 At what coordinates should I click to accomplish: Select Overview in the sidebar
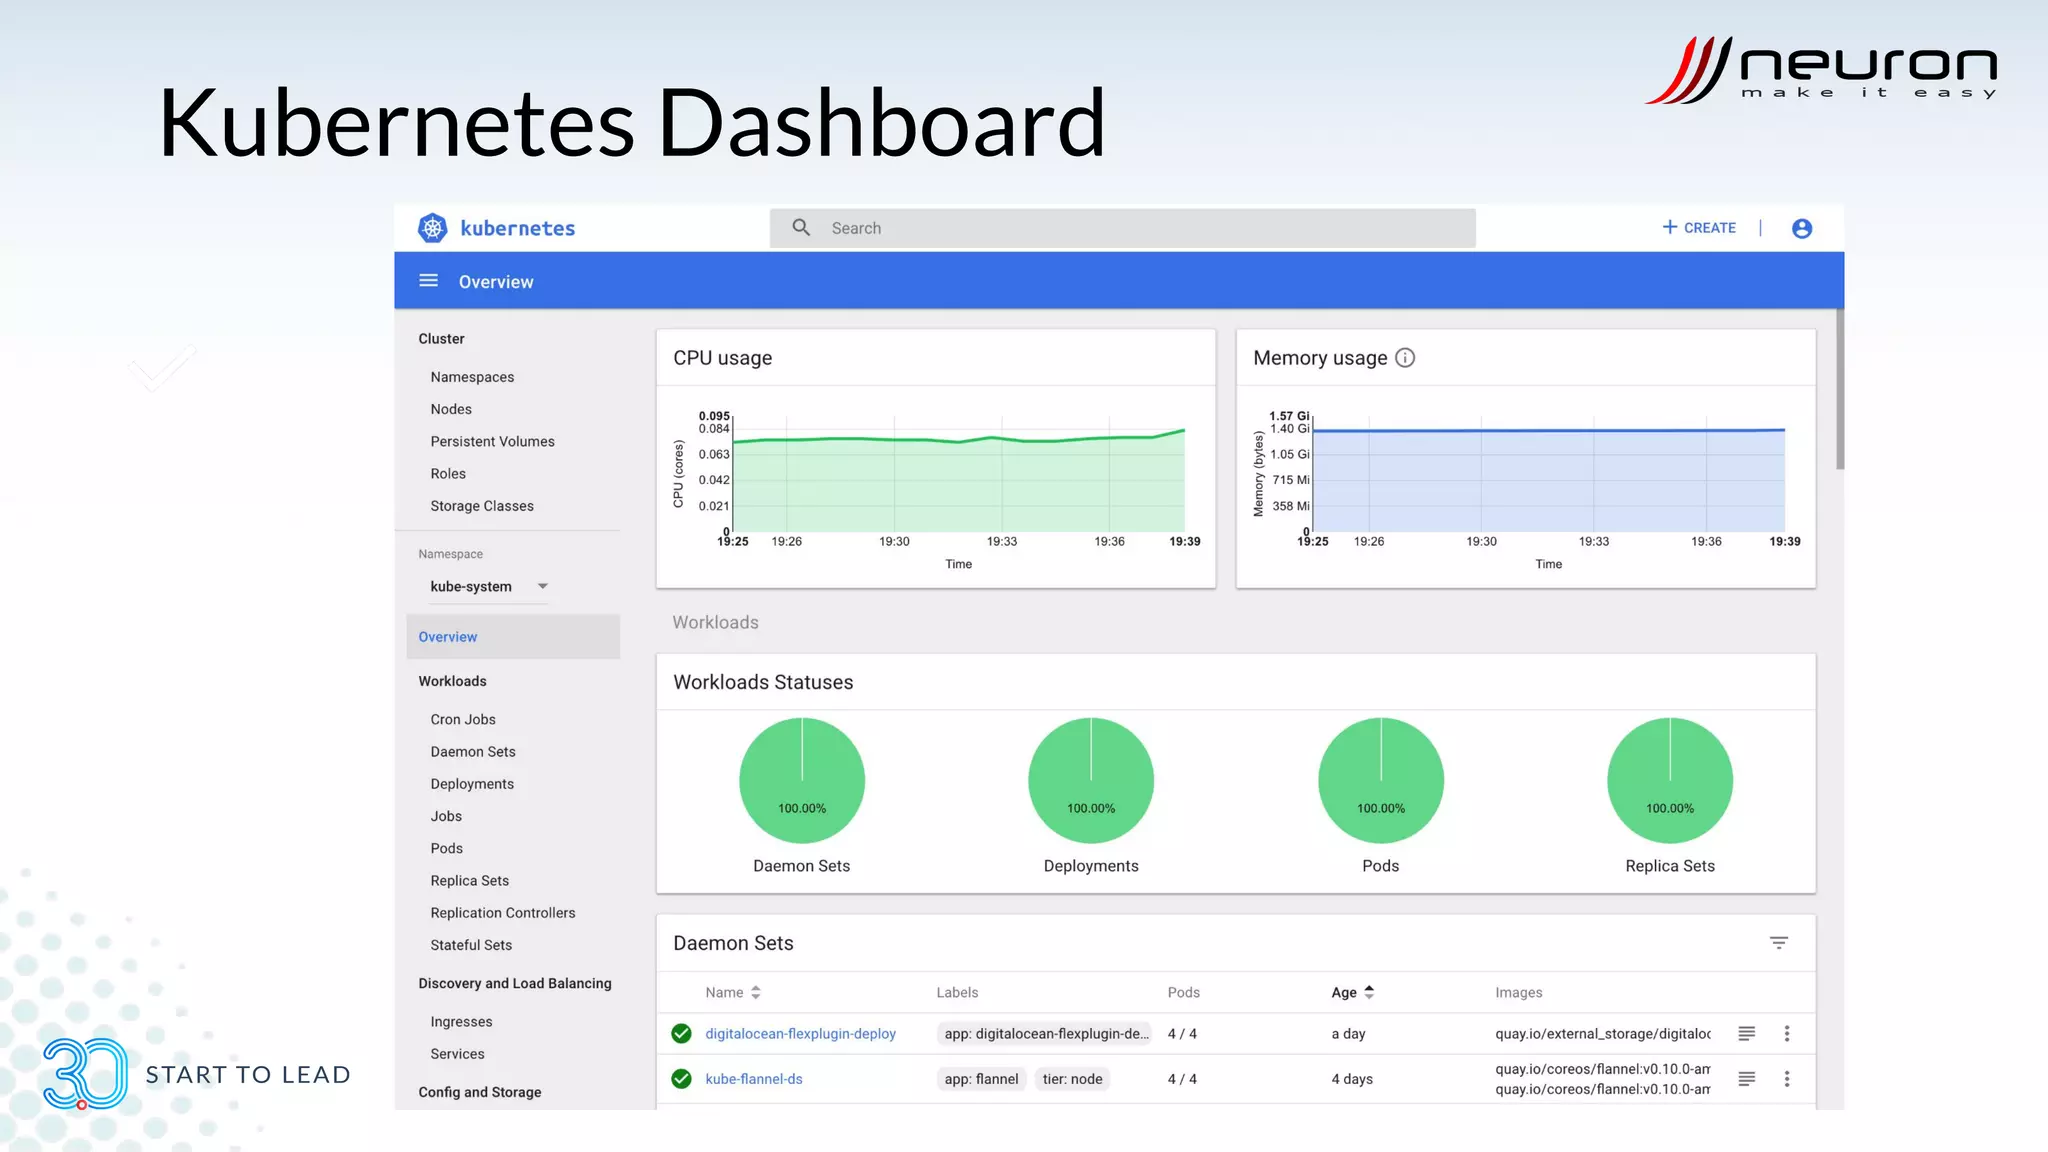513,637
